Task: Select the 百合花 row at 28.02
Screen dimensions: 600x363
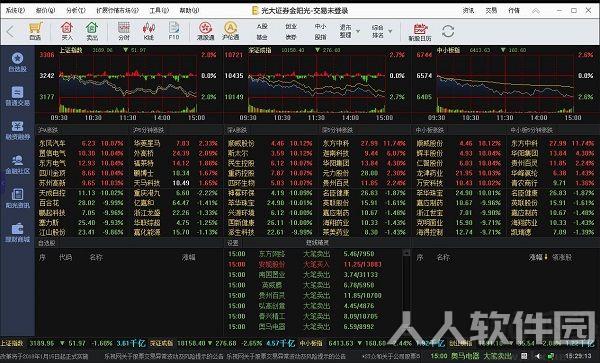Action: point(82,203)
